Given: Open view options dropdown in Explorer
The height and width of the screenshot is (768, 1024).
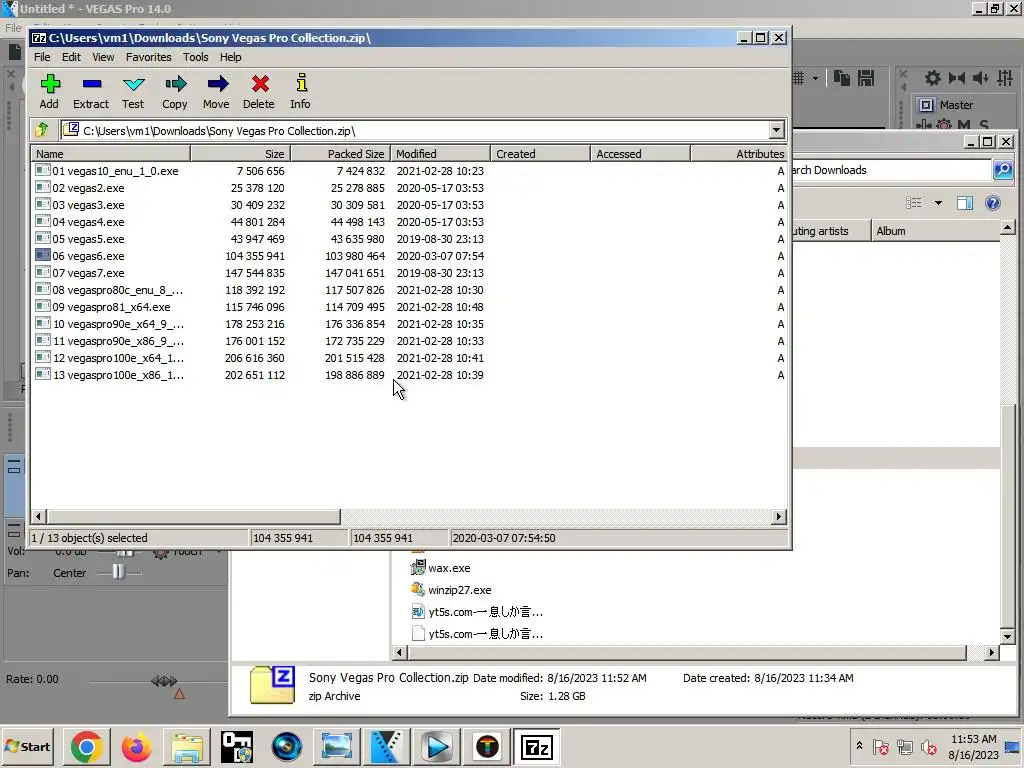Looking at the screenshot, I should click(x=938, y=203).
